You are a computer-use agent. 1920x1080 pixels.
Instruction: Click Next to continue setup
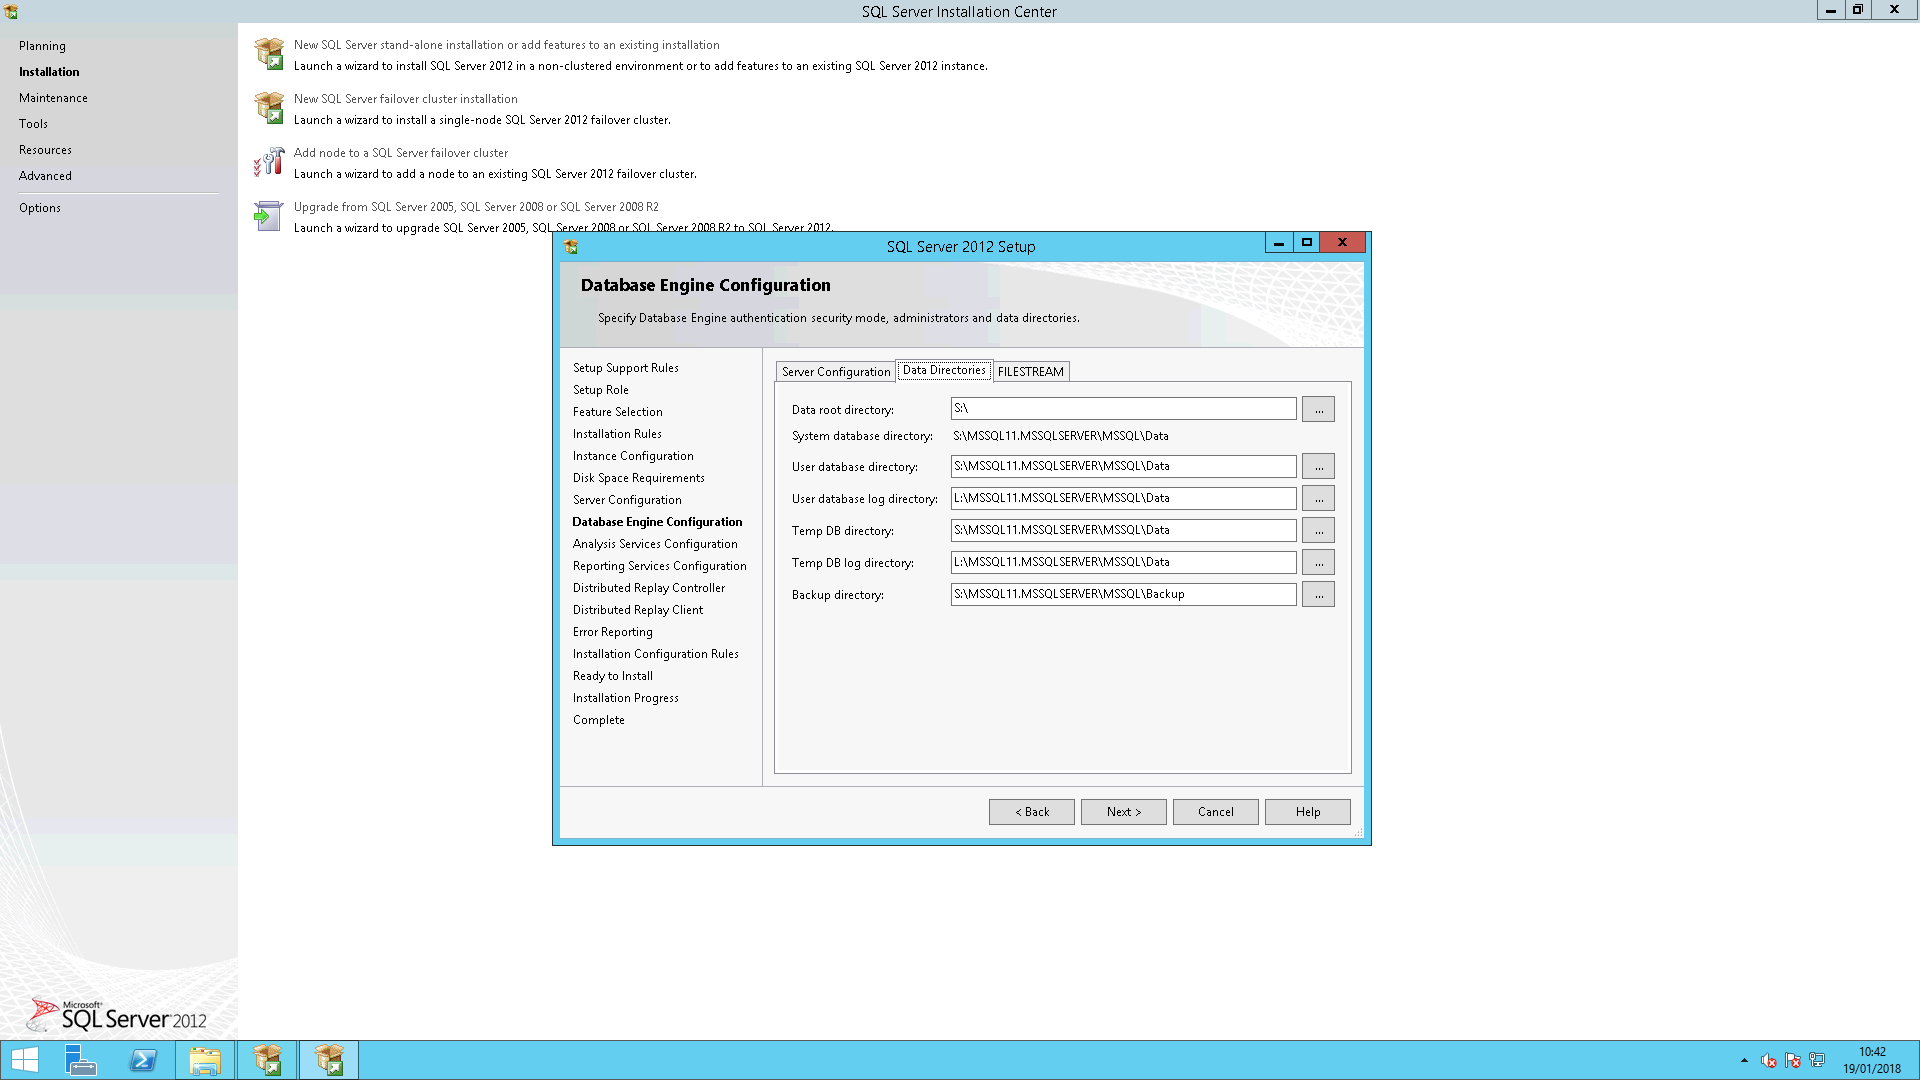[1124, 812]
